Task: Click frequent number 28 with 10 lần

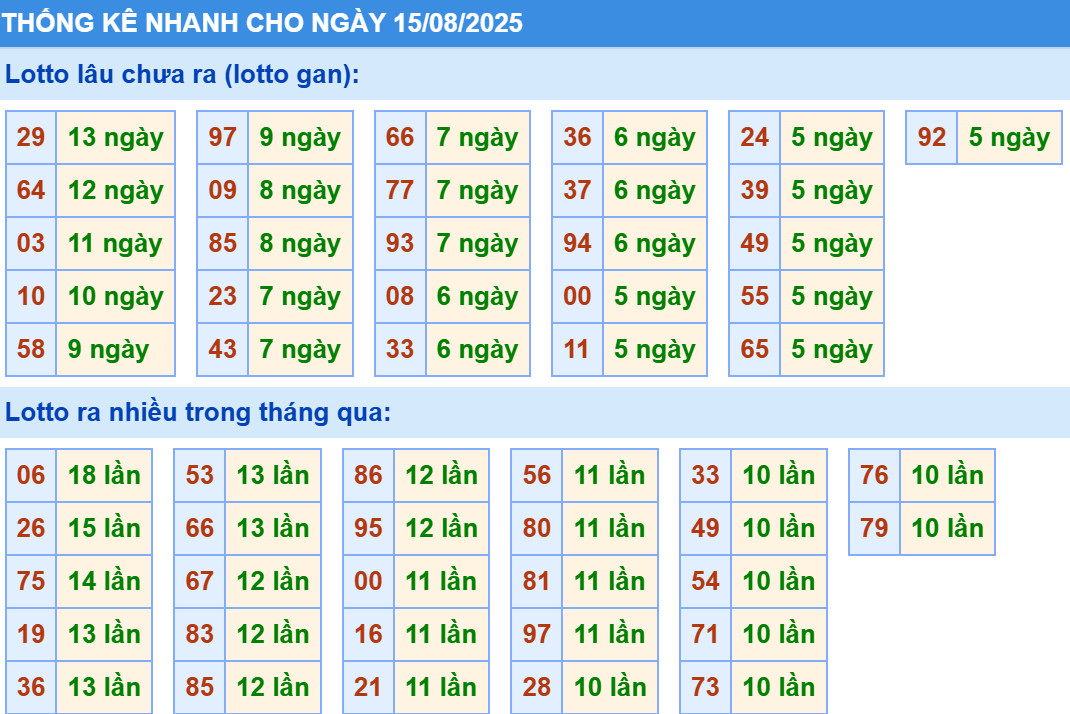Action: (535, 687)
